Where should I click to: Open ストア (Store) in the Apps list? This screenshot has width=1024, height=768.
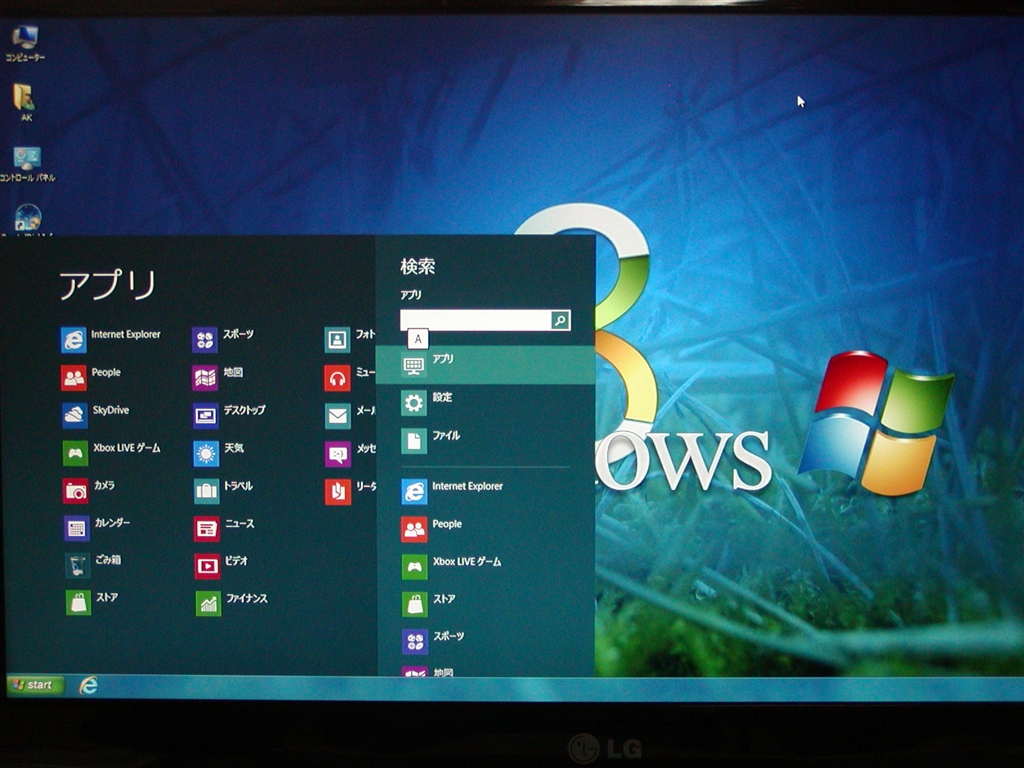point(91,602)
